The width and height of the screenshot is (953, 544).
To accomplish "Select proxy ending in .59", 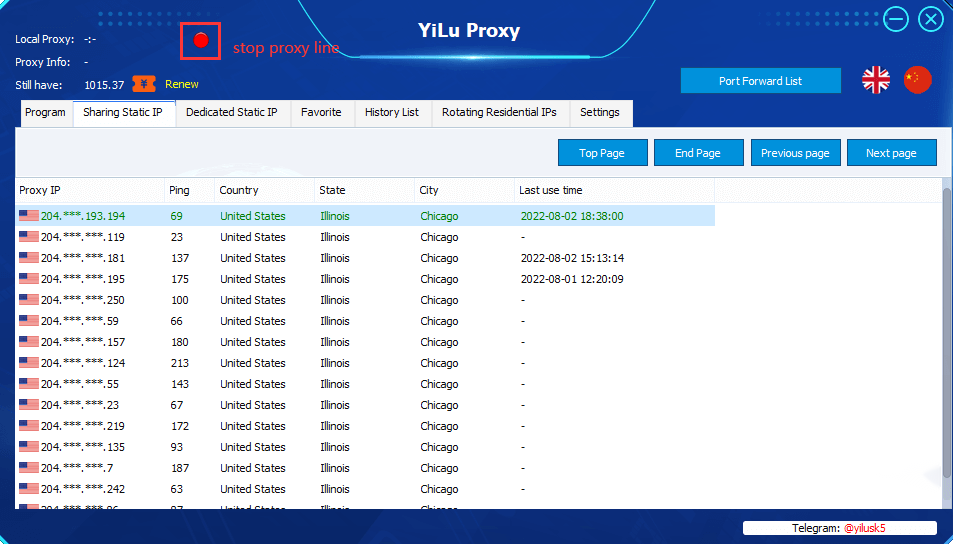I will 365,321.
